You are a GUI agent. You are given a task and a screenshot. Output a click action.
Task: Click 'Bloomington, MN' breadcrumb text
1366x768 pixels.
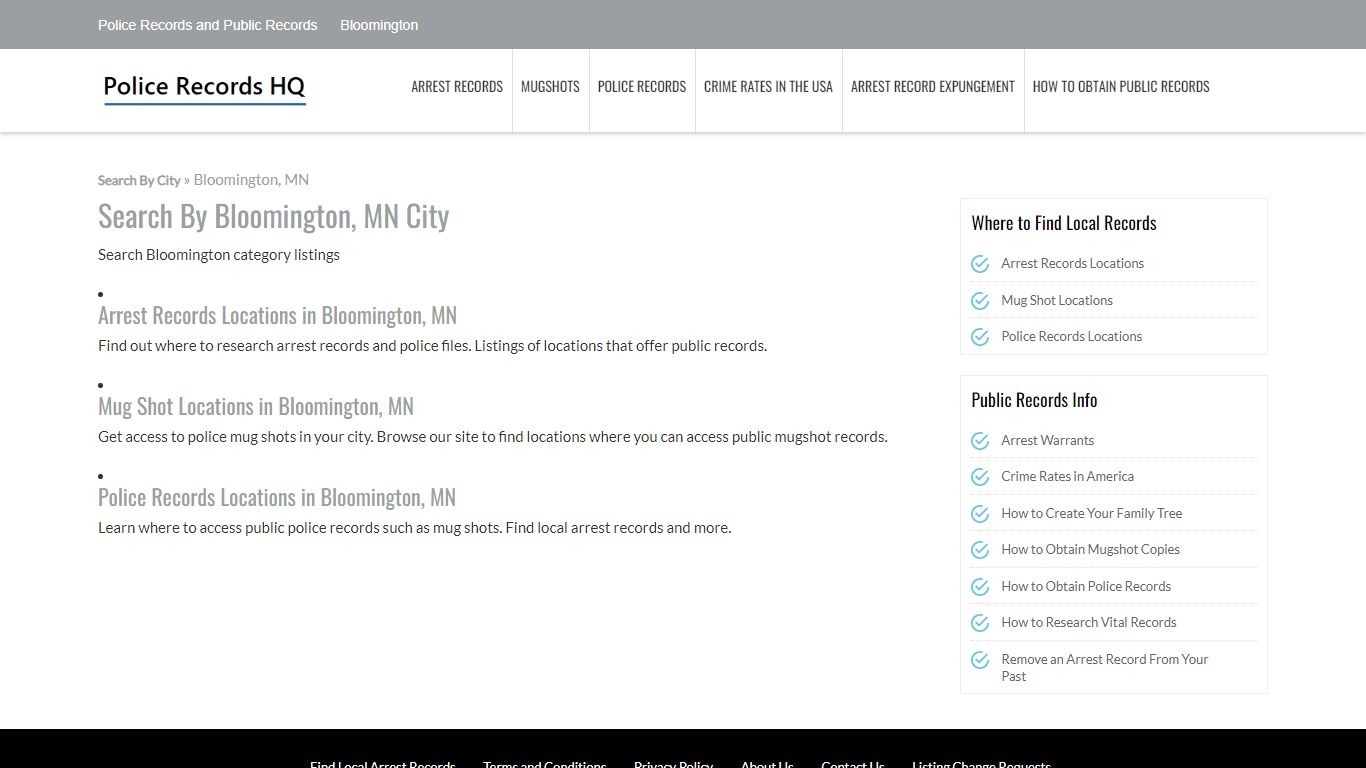click(251, 180)
